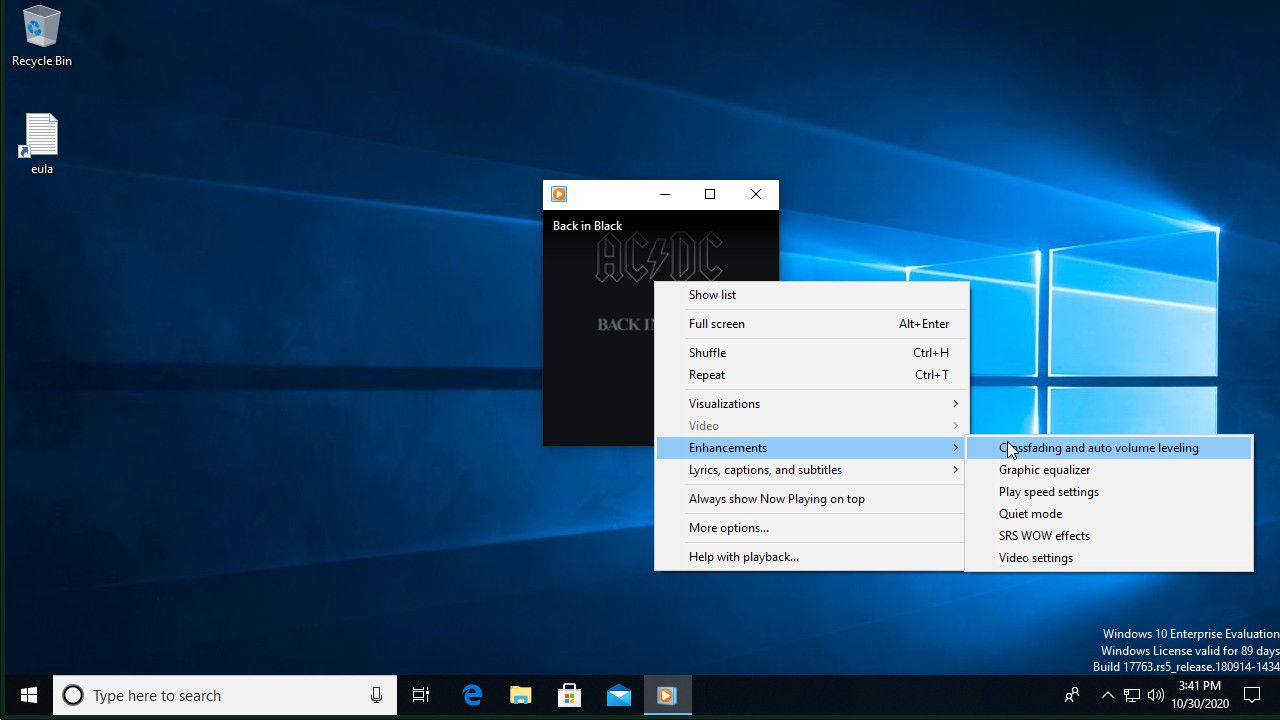Click Help with playback... entry
The height and width of the screenshot is (720, 1280).
pyautogui.click(x=812, y=557)
